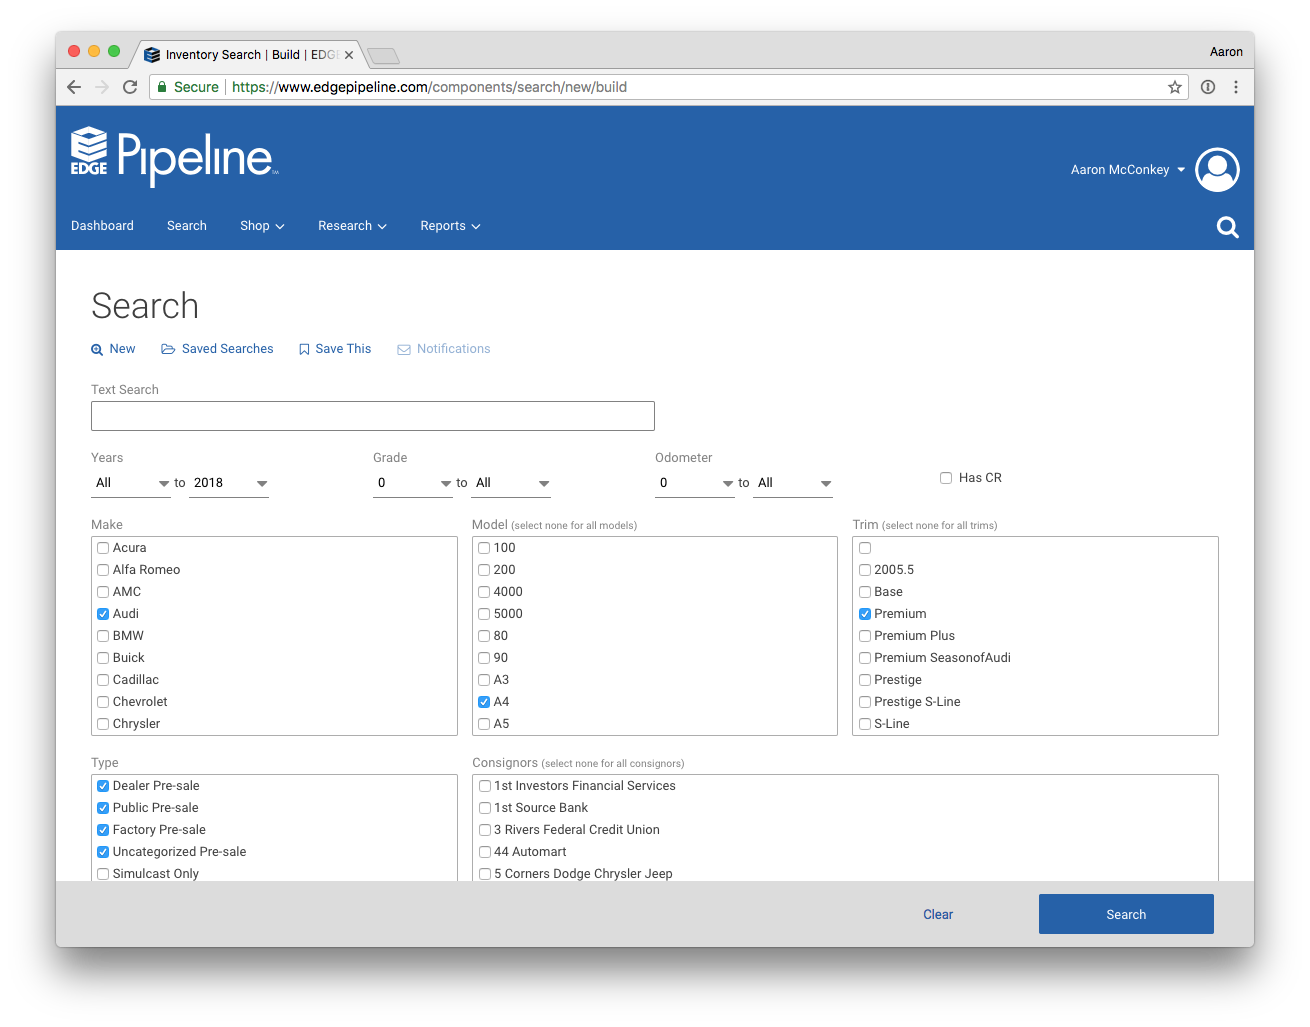Close the Inventory Search browser tab
The width and height of the screenshot is (1310, 1027).
[349, 55]
